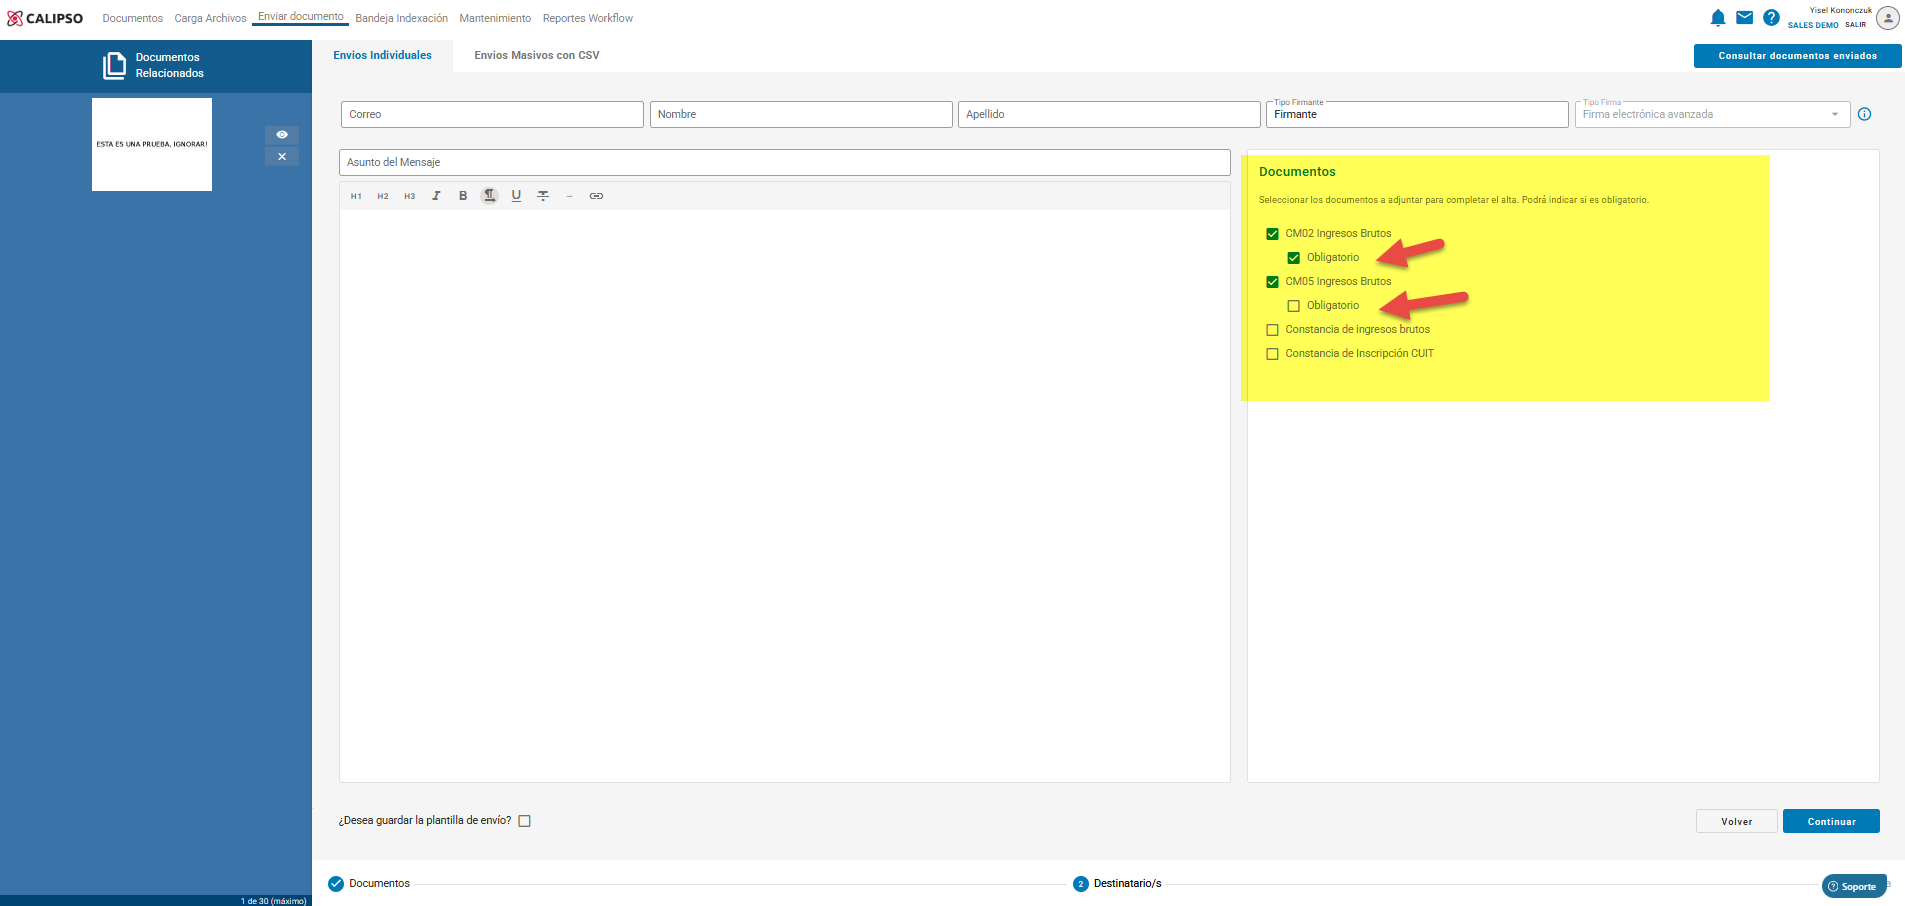
Task: Open the ESTA ES UNA PRUEBA document thumbnail
Action: click(152, 144)
